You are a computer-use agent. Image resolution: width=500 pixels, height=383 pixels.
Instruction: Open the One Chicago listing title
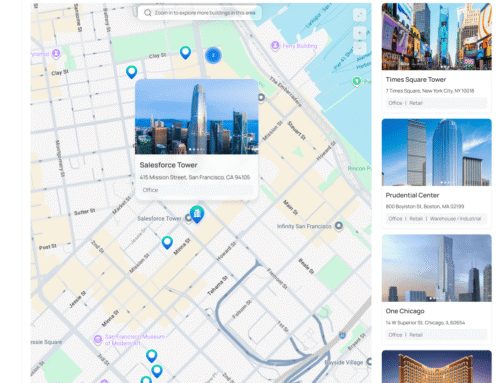click(405, 311)
